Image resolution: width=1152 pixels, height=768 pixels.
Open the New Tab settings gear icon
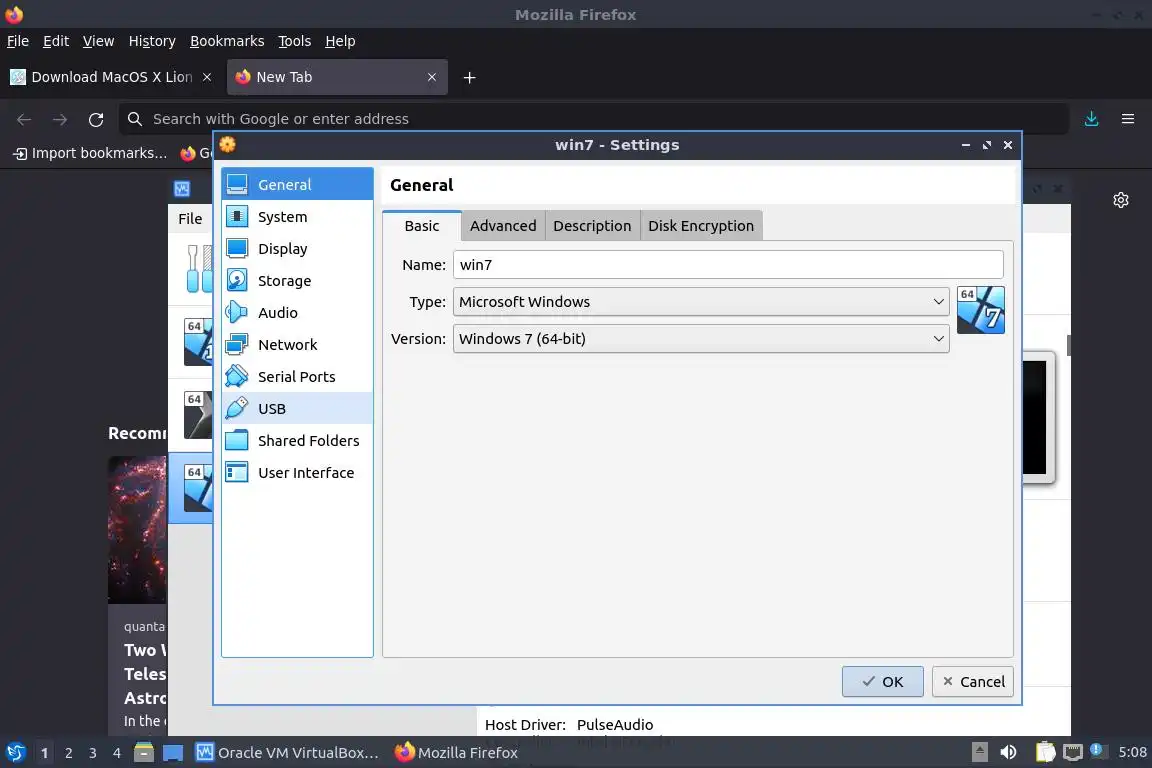pos(1120,200)
